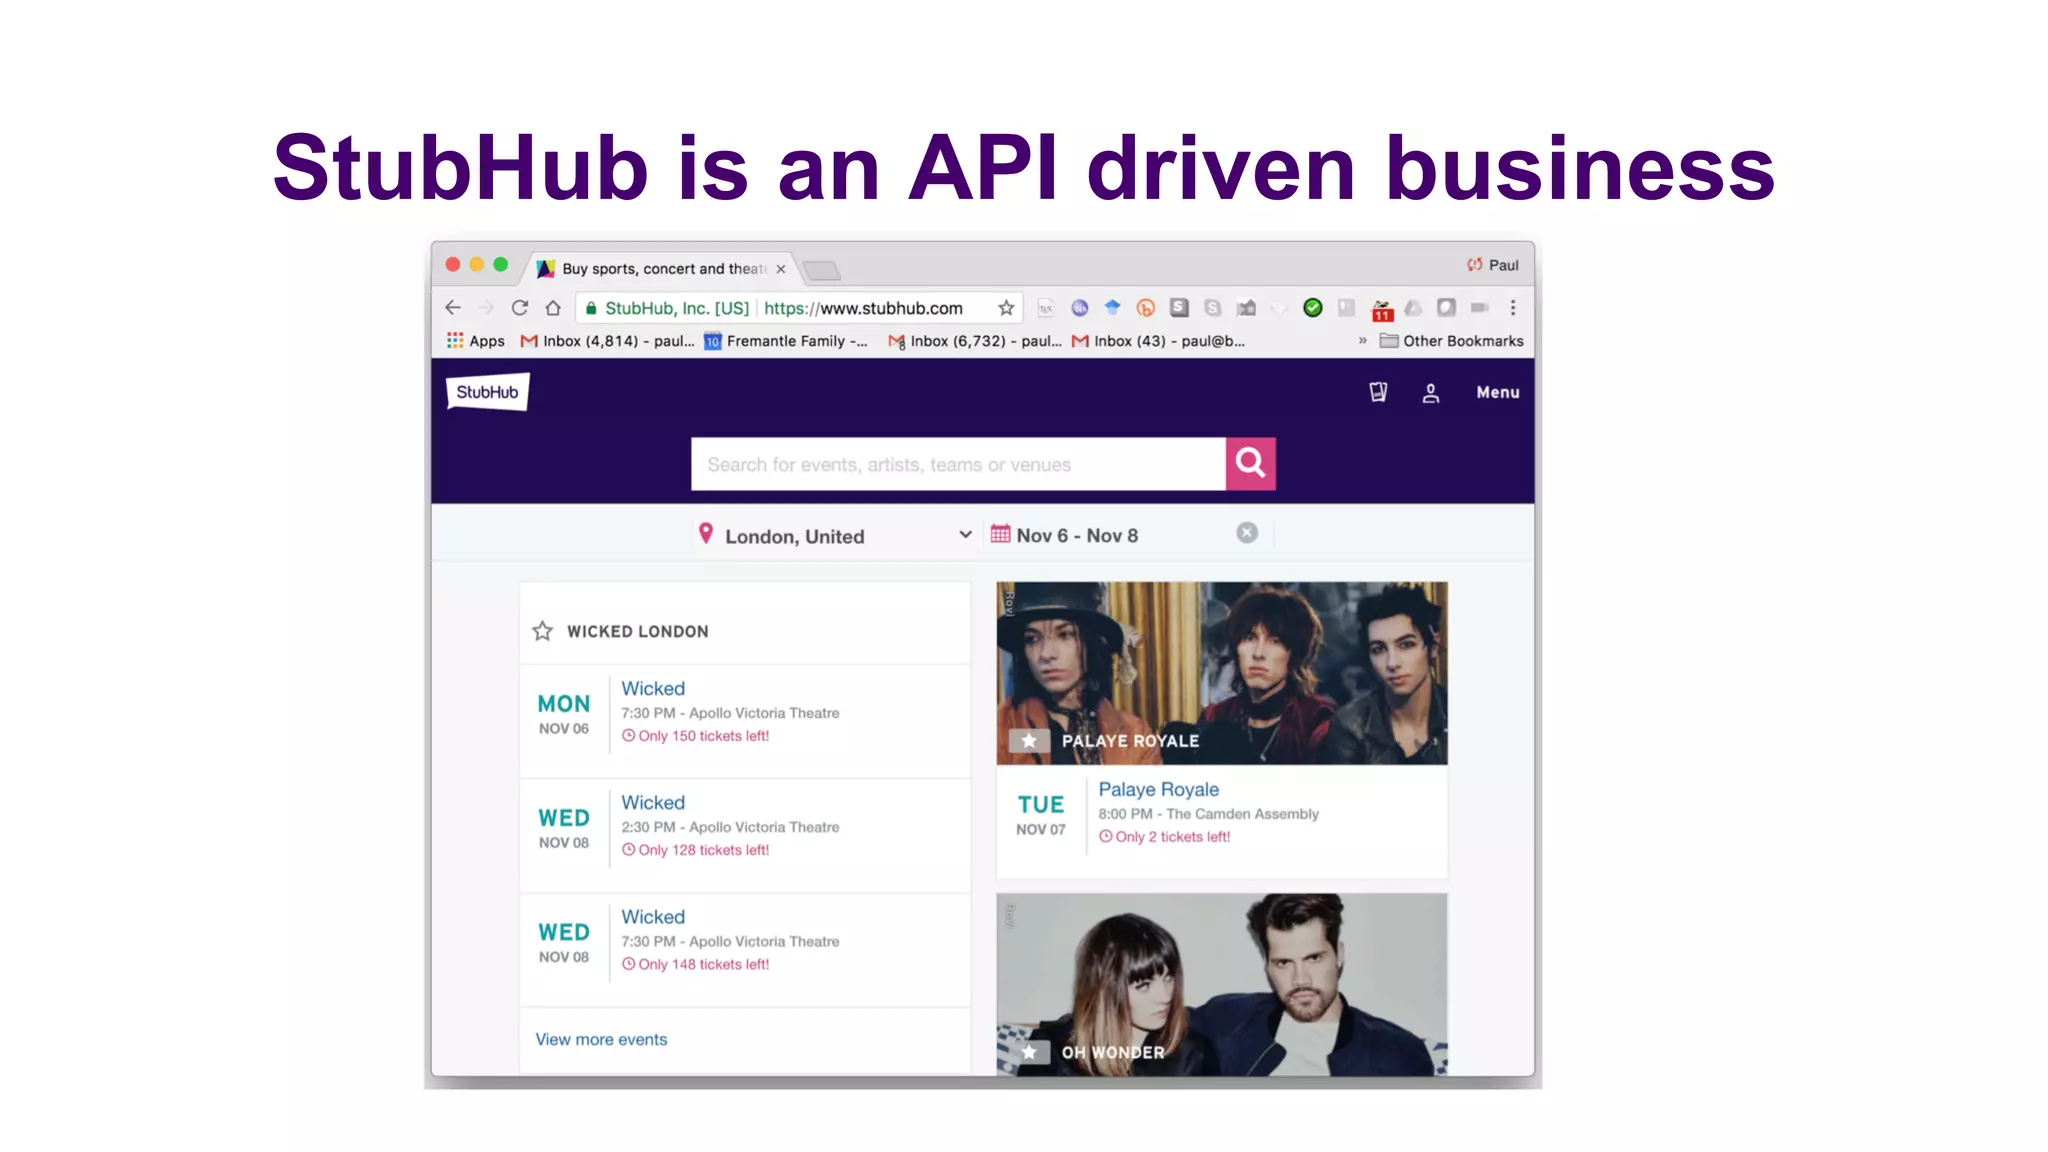Click the user account profile icon
Screen dimensions: 2048x1152
point(1431,393)
